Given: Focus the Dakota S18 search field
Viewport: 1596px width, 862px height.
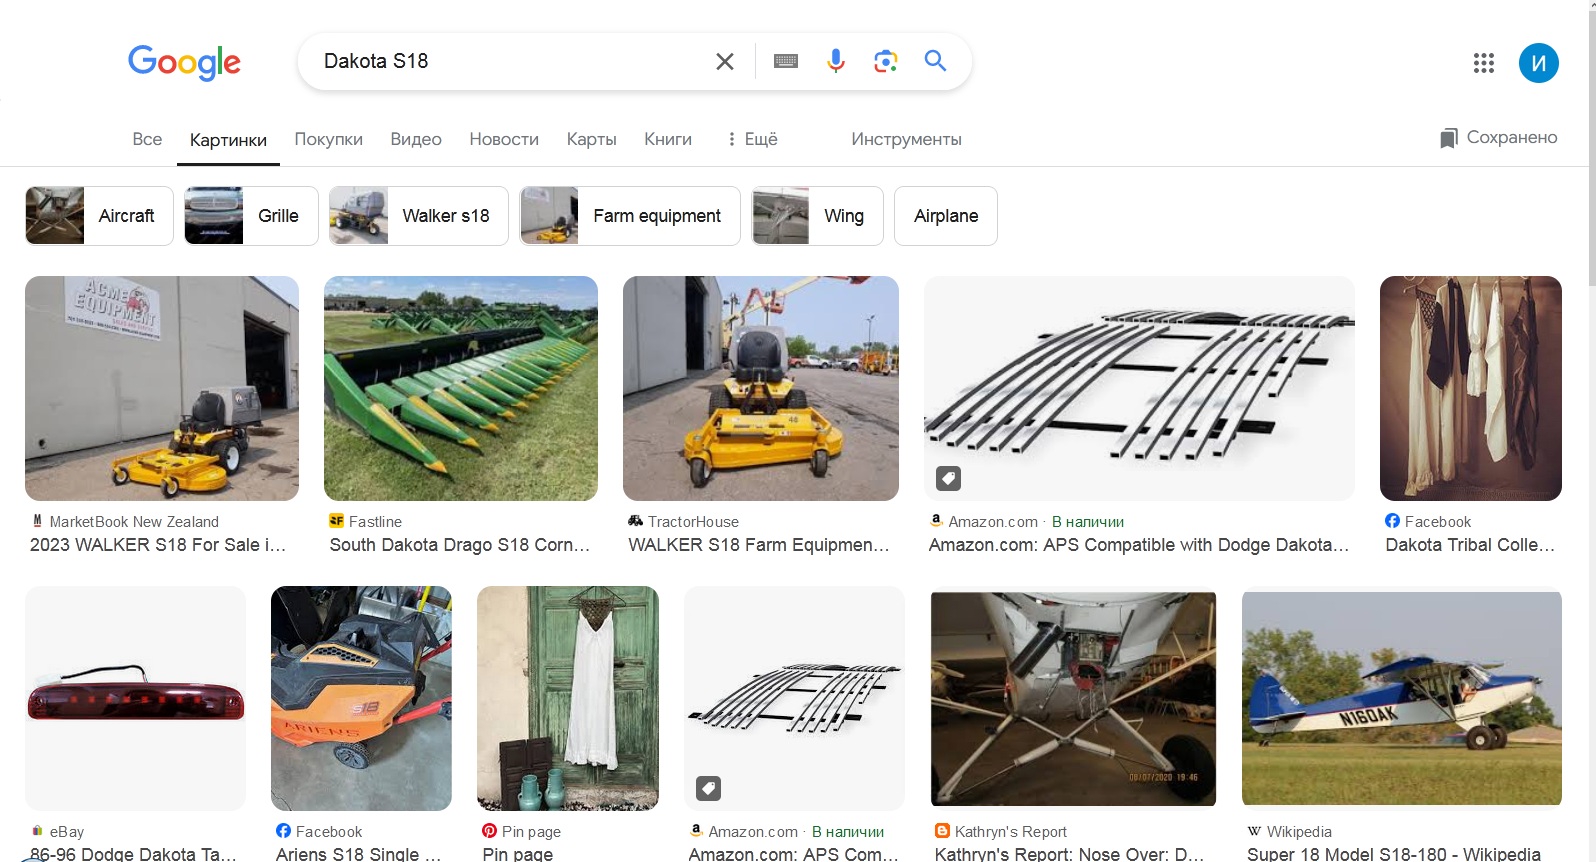Looking at the screenshot, I should [510, 61].
